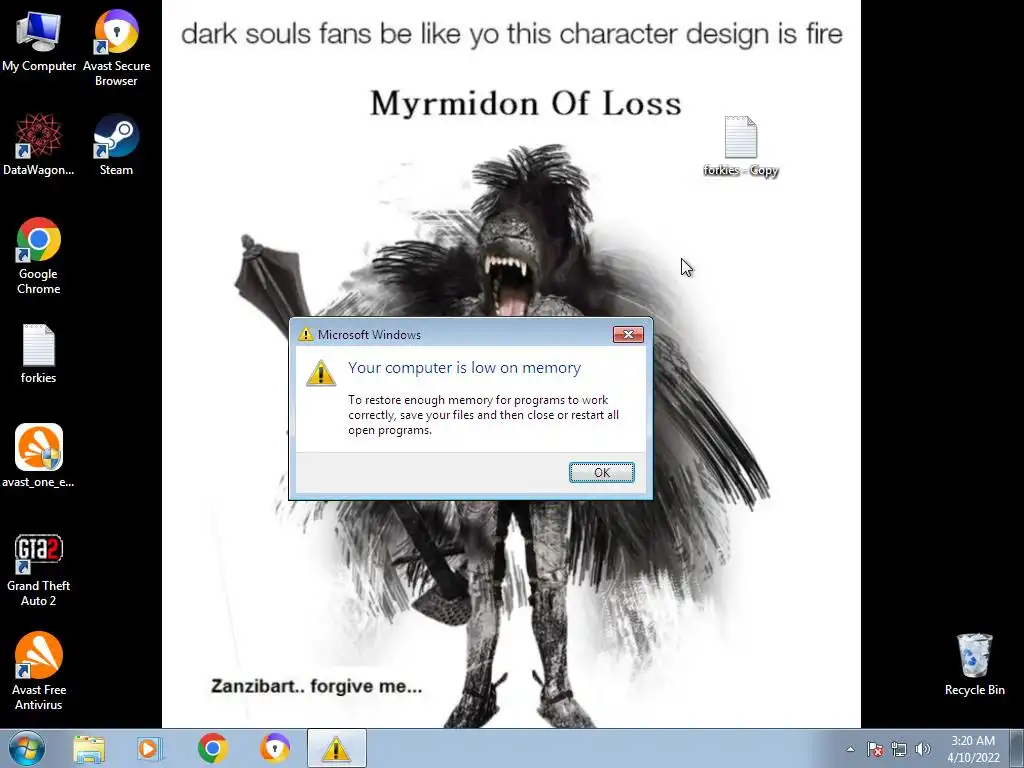1024x768 pixels.
Task: Launch Steam from the desktop
Action: click(x=116, y=144)
